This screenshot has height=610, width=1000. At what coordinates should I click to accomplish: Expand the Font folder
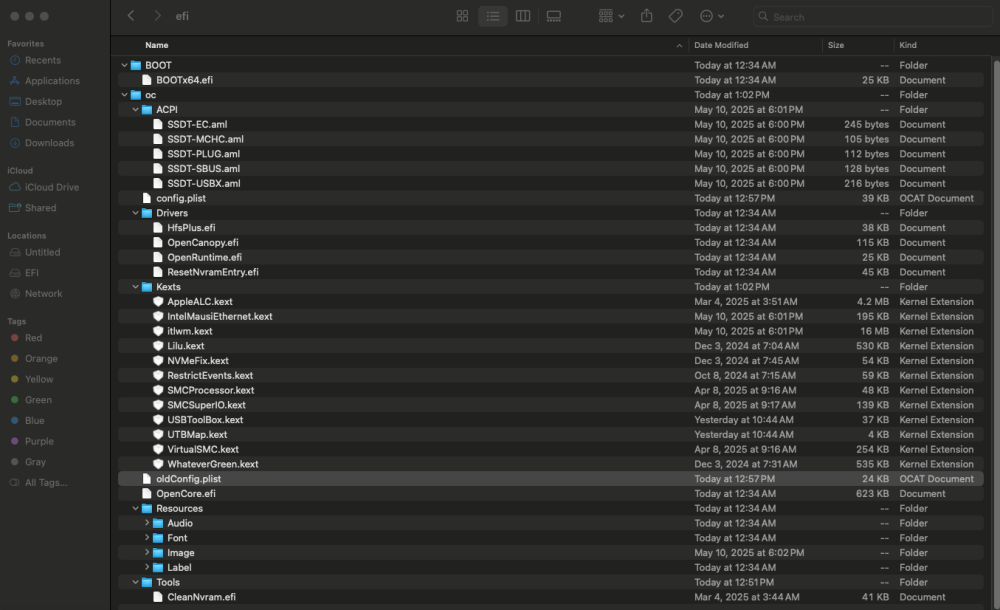click(147, 538)
